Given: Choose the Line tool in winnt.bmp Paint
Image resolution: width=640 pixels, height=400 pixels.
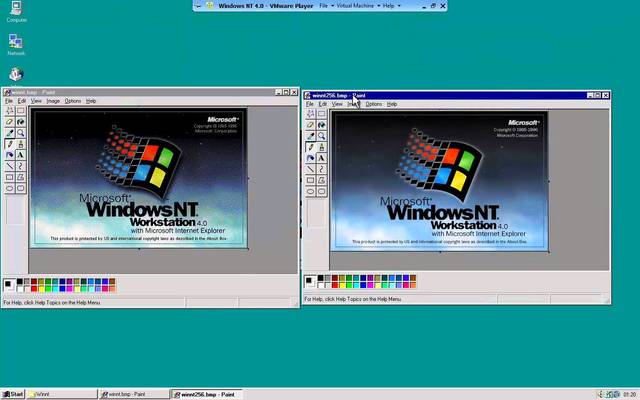Looking at the screenshot, I should pos(9,166).
